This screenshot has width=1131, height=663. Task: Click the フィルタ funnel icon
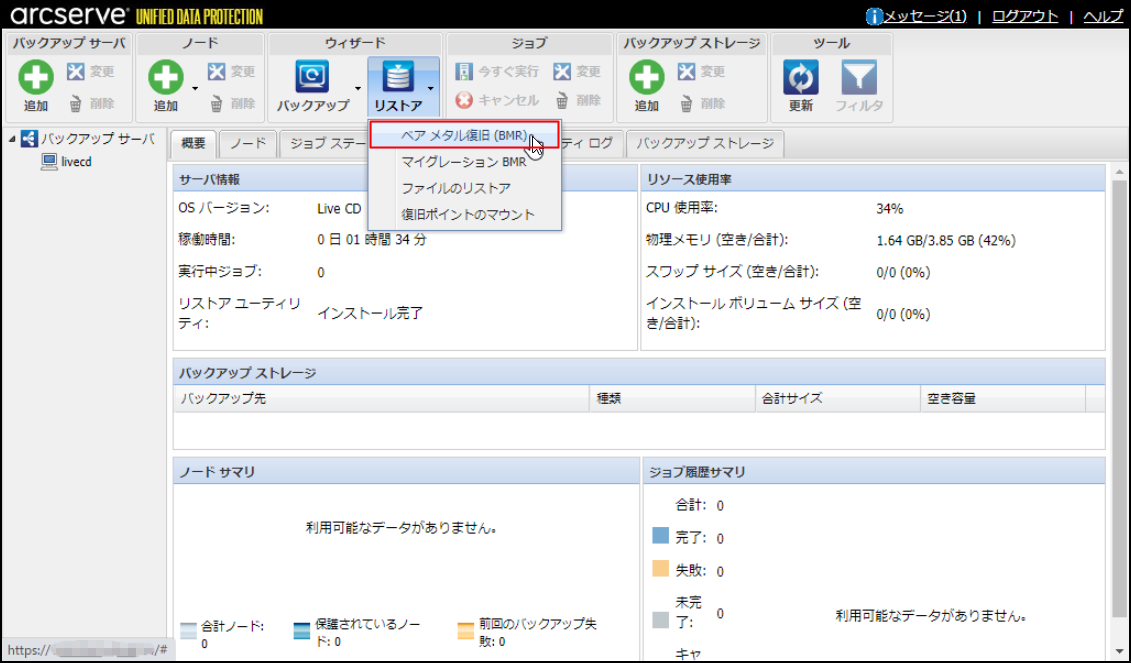coord(858,78)
